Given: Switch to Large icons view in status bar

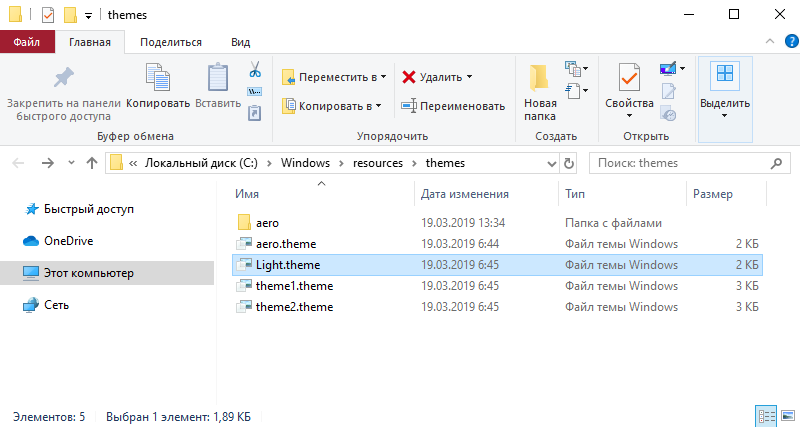Looking at the screenshot, I should coord(788,416).
